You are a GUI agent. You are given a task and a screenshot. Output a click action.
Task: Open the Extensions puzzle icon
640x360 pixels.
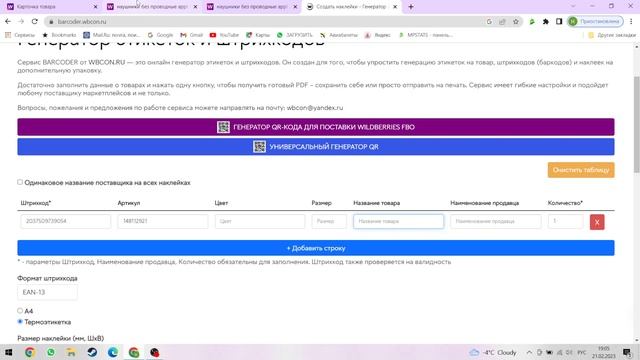click(x=546, y=22)
